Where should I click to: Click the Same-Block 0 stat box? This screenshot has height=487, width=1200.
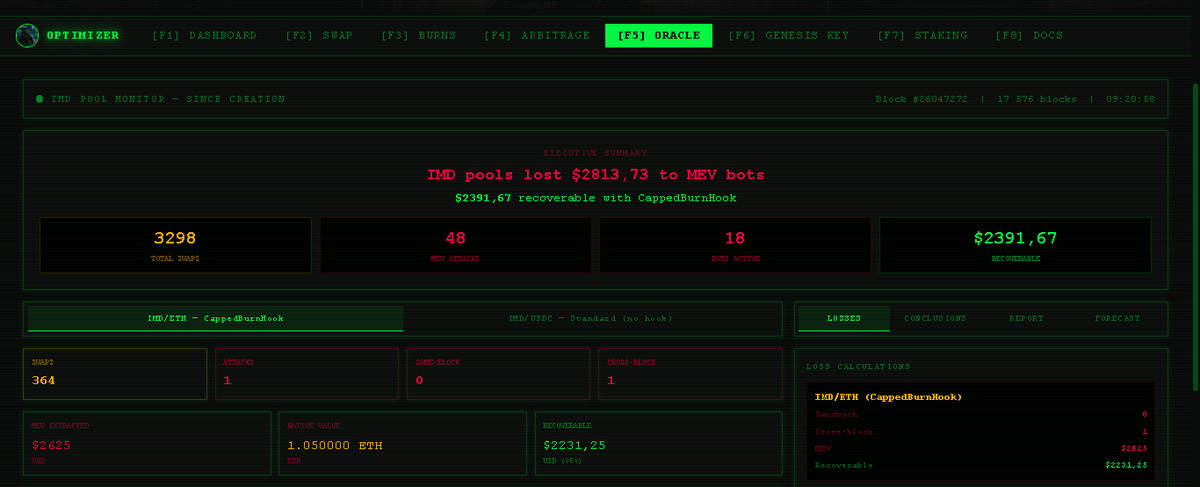click(498, 374)
